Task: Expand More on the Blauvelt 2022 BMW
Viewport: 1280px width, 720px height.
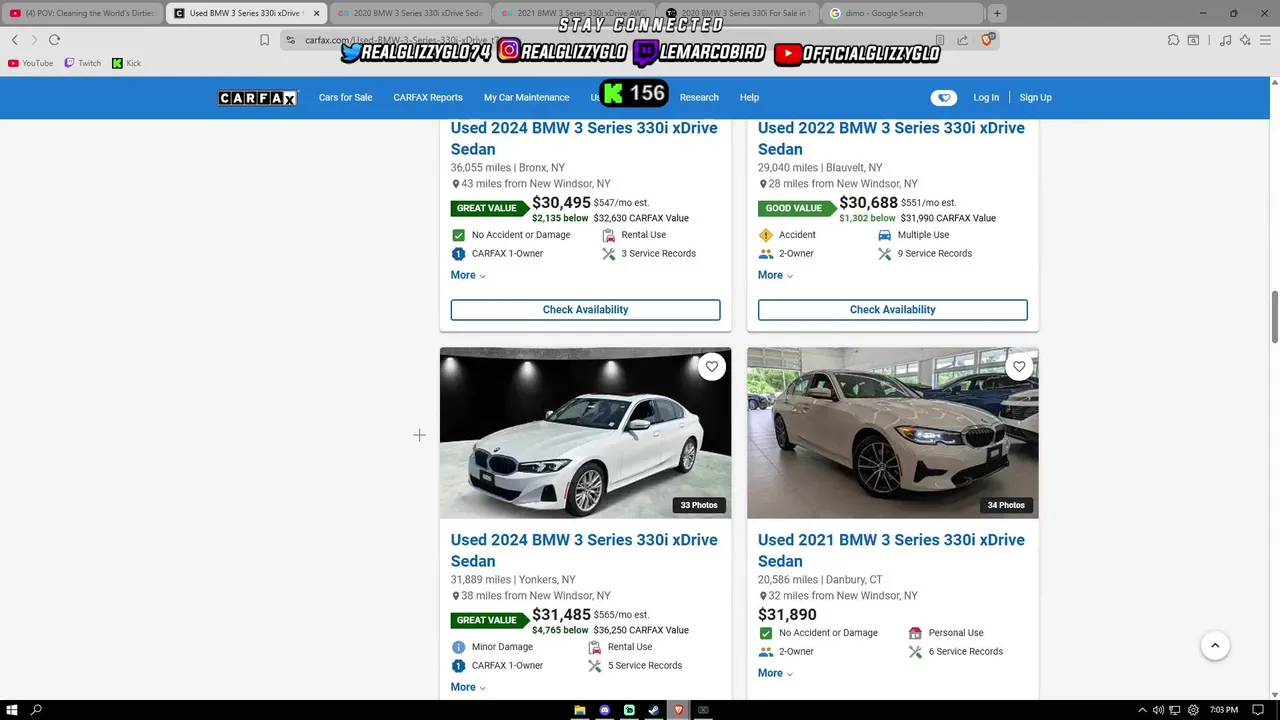Action: [x=775, y=275]
